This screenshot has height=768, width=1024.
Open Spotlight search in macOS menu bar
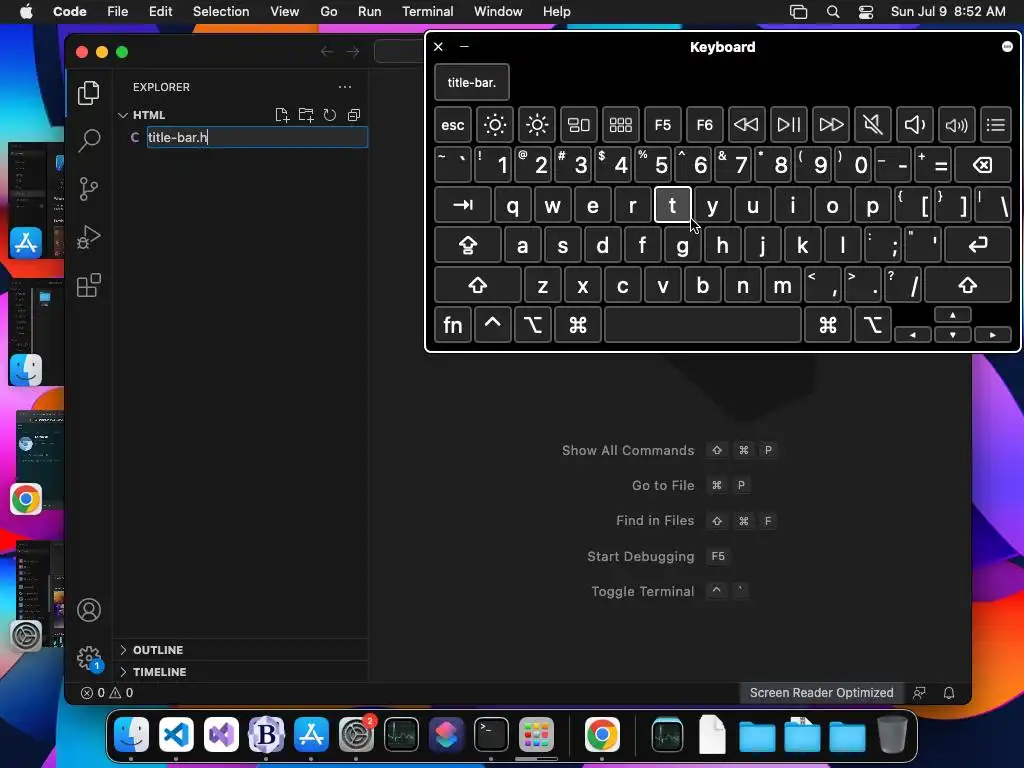[x=833, y=12]
